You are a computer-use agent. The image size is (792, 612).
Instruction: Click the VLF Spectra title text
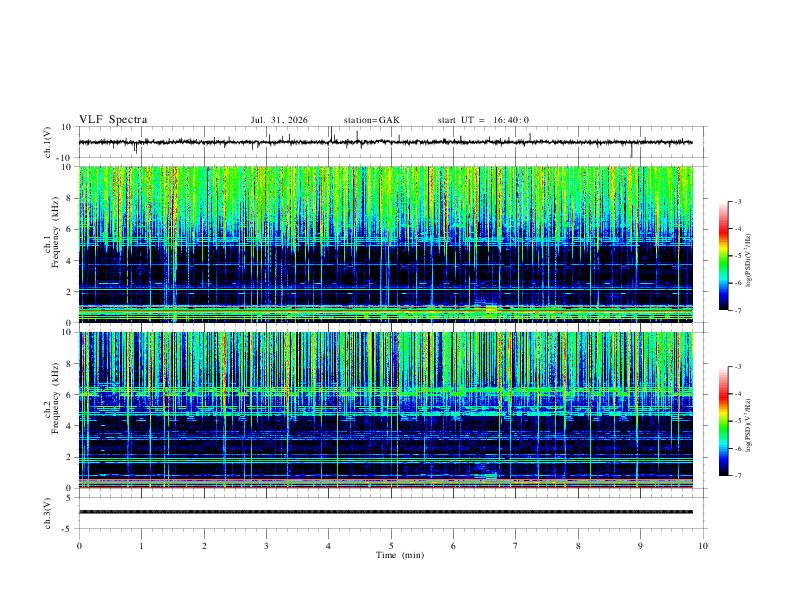click(x=113, y=120)
